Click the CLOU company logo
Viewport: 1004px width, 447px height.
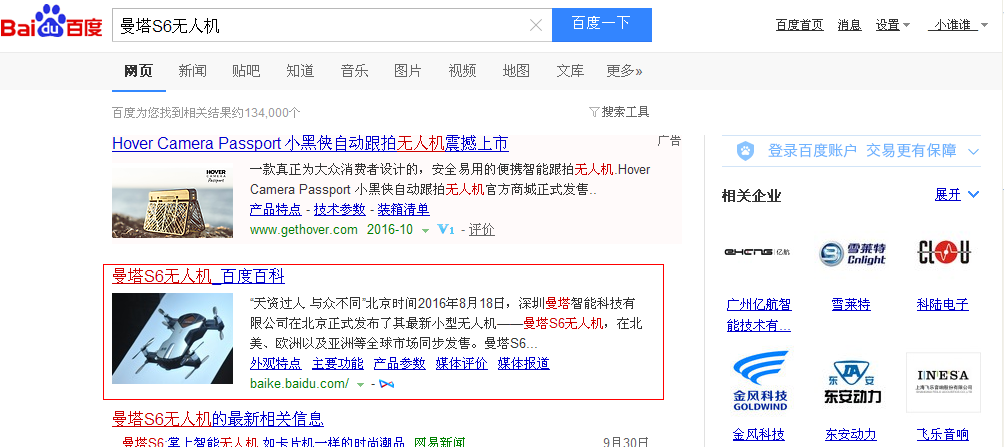[944, 252]
